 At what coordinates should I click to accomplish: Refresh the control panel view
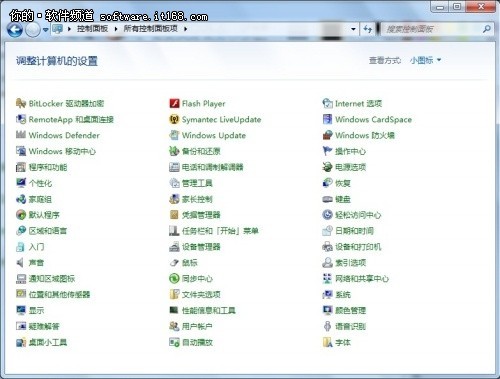pos(368,29)
